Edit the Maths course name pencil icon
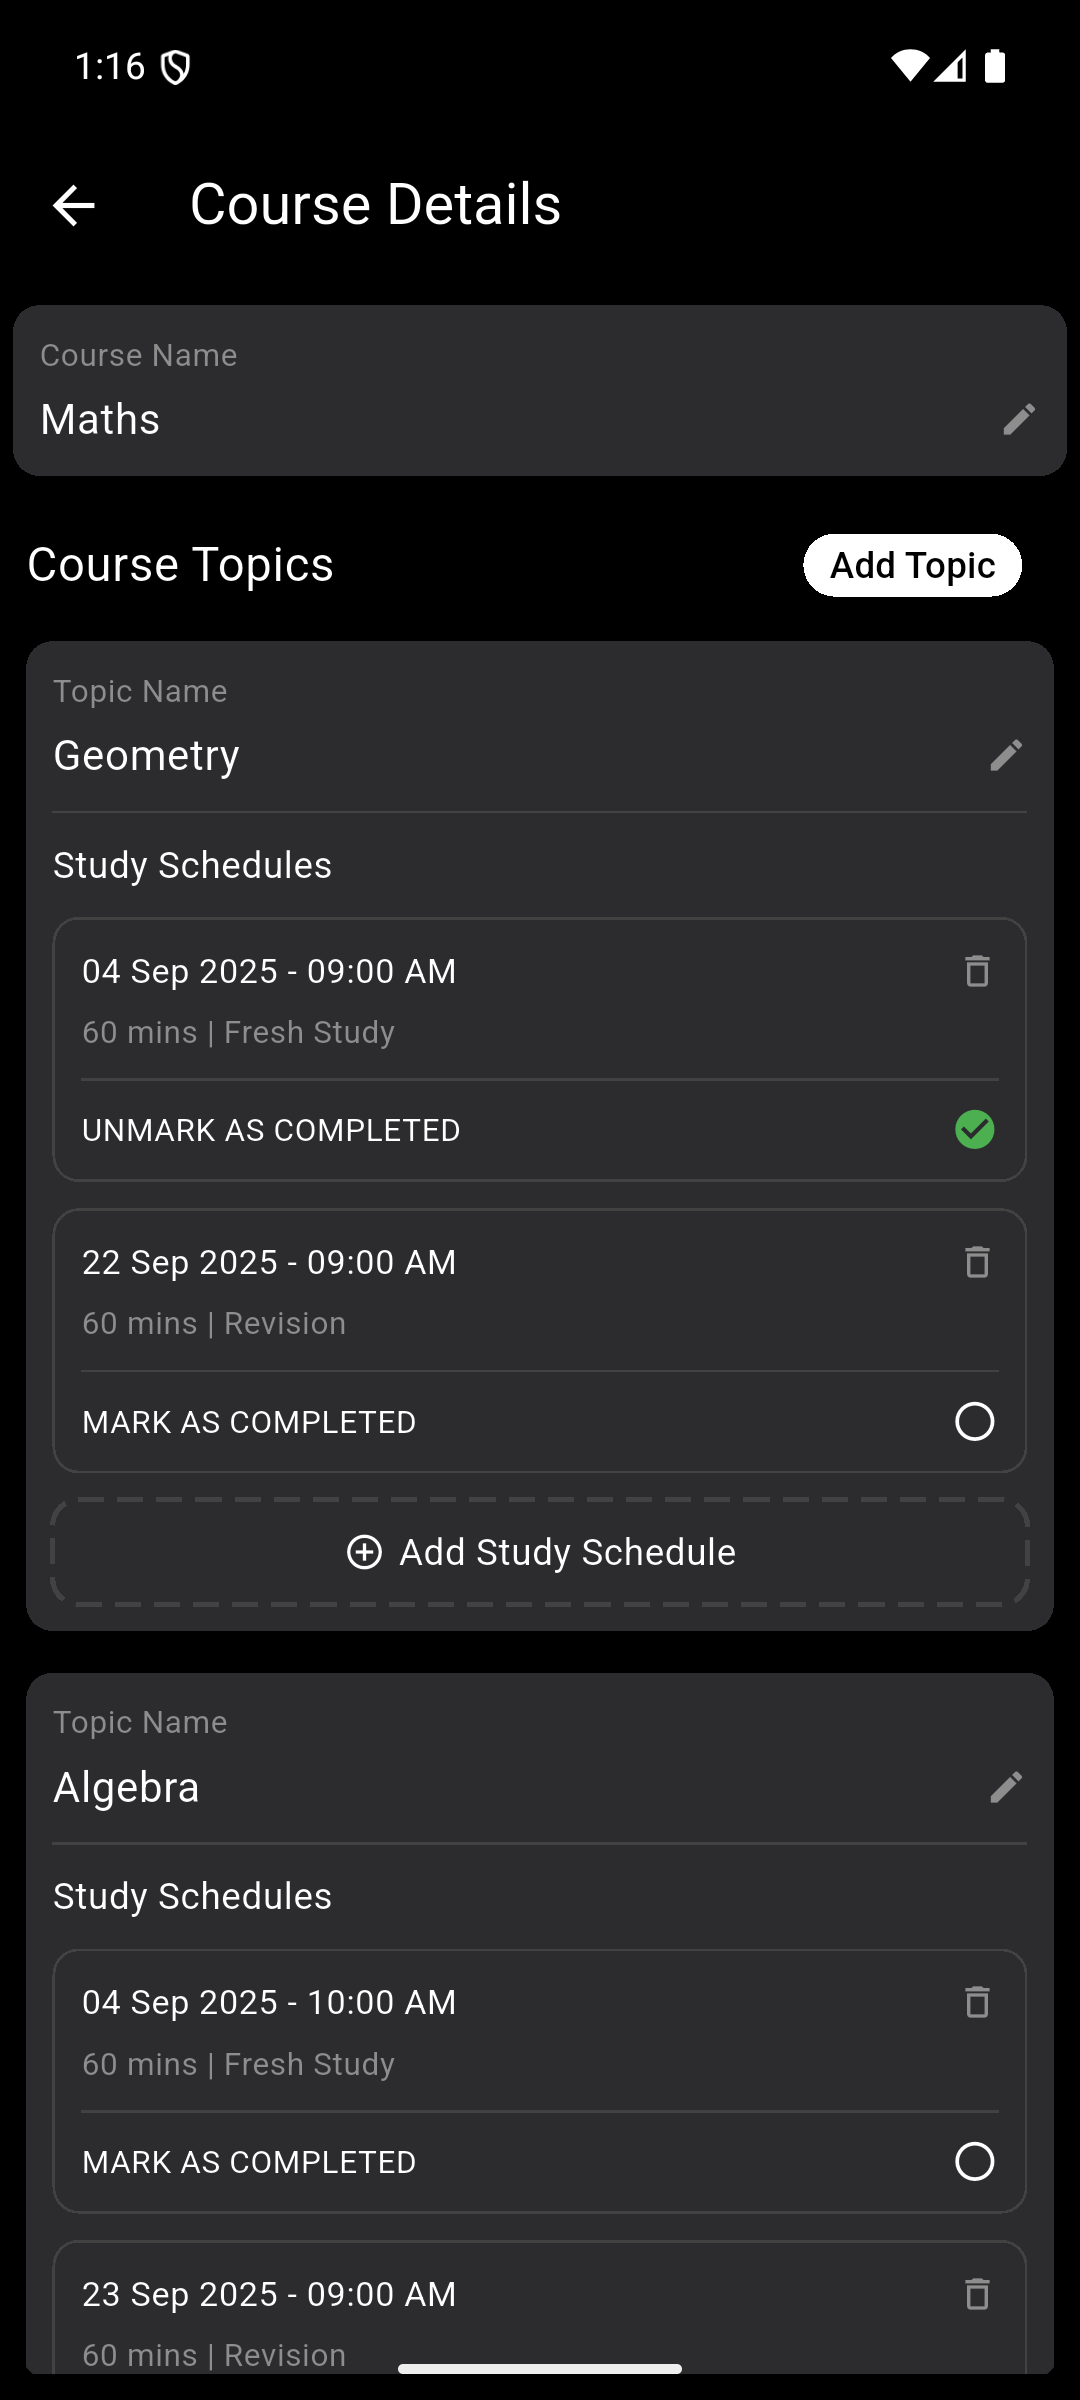 (1018, 419)
